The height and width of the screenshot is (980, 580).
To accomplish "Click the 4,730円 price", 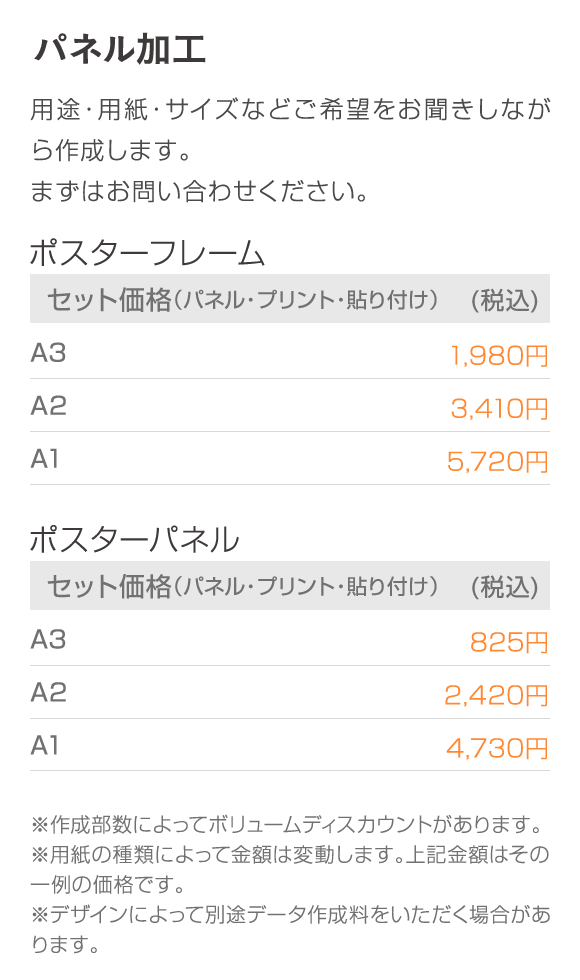I will click(x=497, y=748).
